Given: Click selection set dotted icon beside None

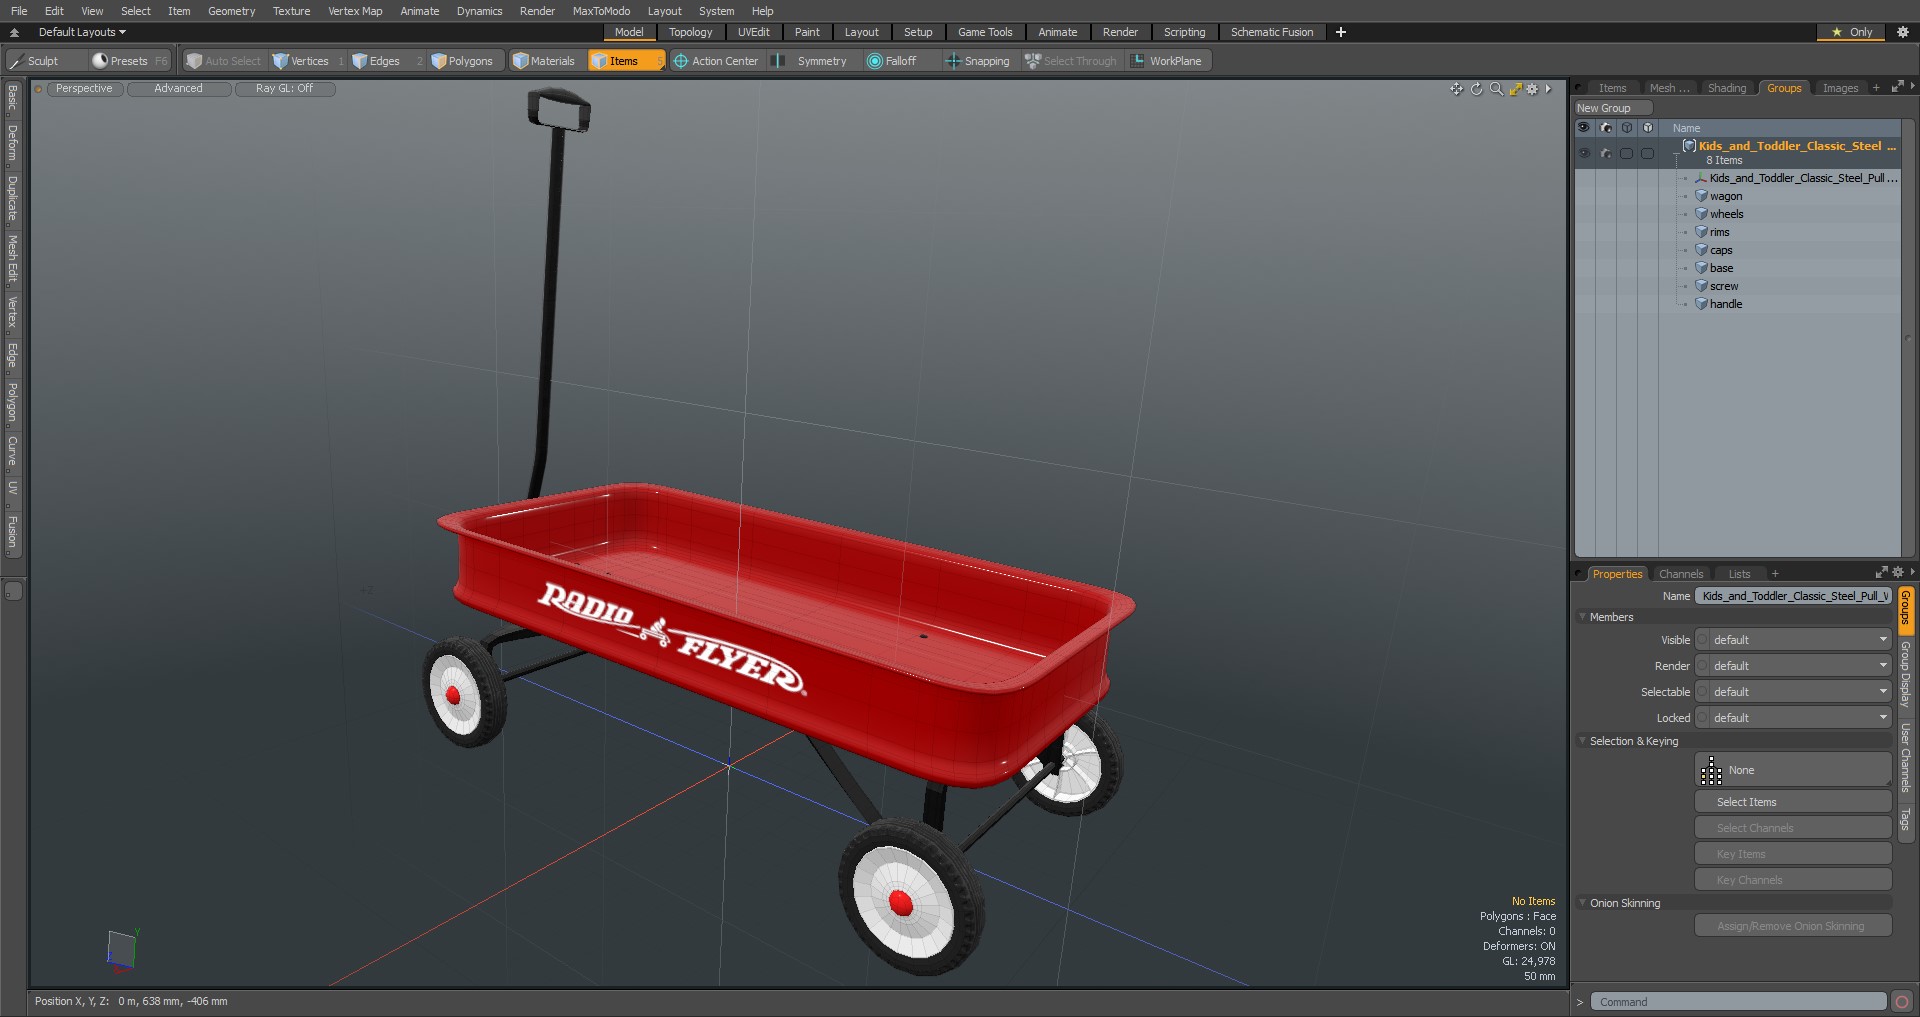Looking at the screenshot, I should [1711, 770].
